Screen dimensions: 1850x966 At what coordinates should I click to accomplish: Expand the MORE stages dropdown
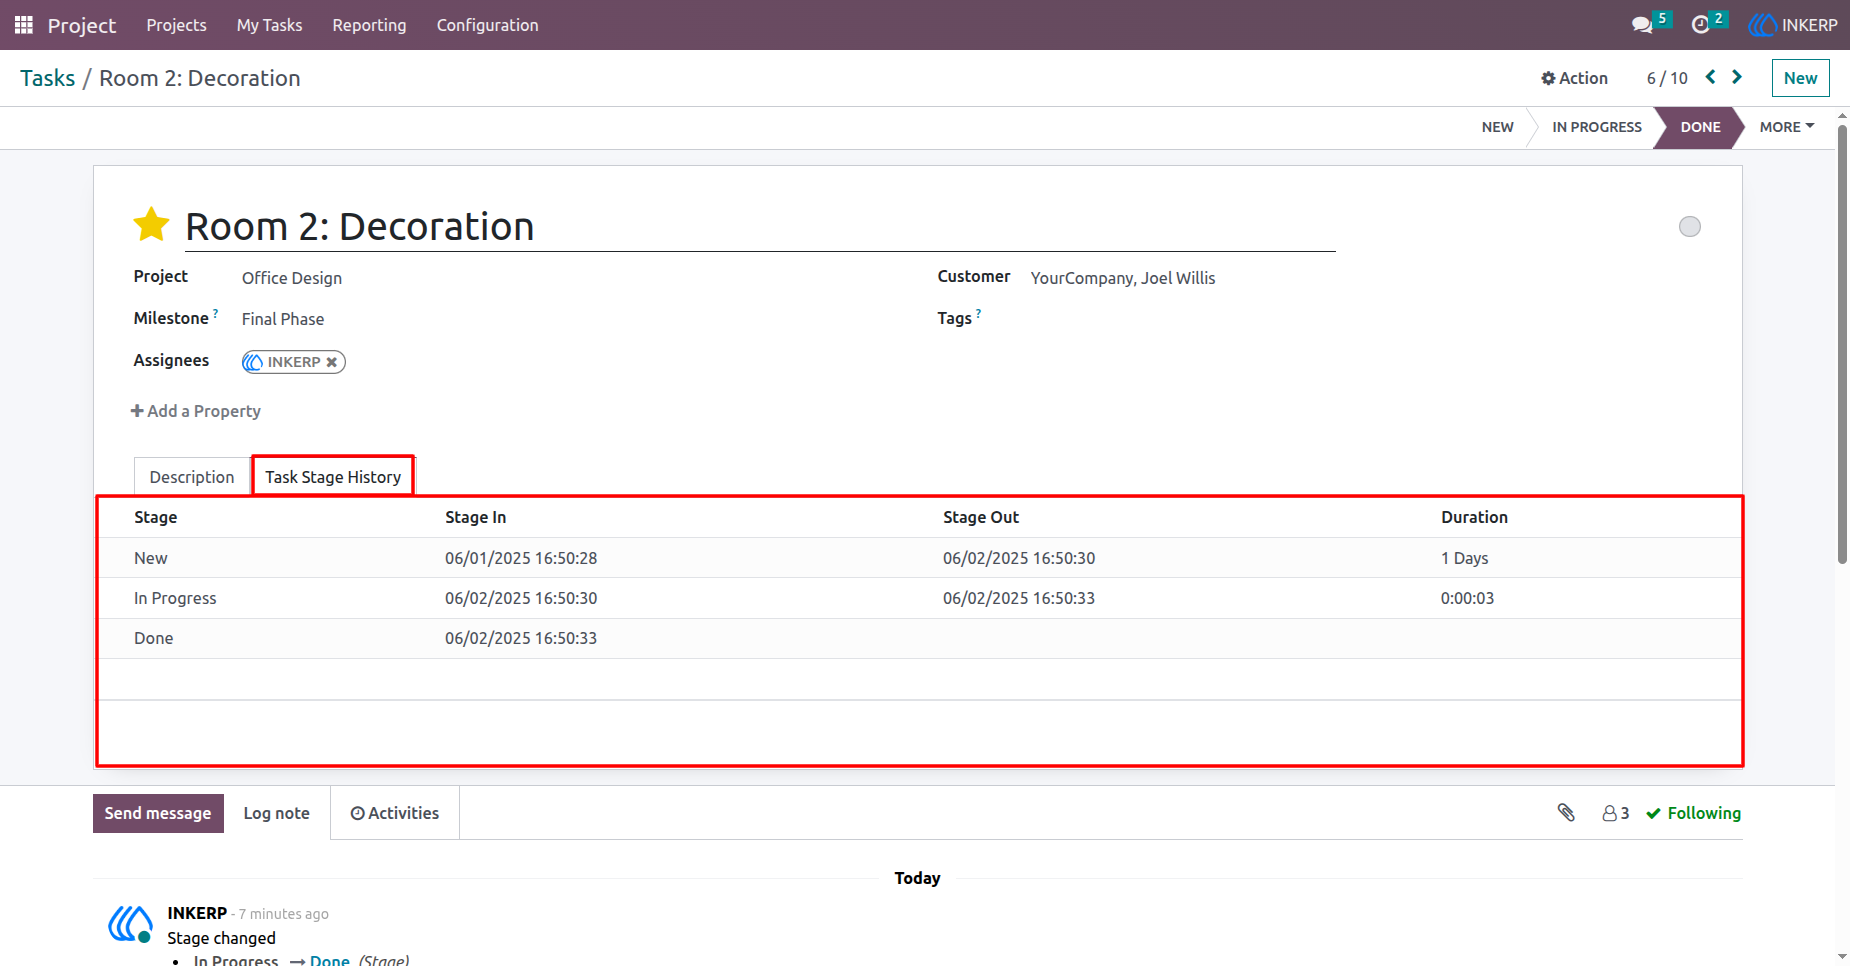(x=1787, y=127)
